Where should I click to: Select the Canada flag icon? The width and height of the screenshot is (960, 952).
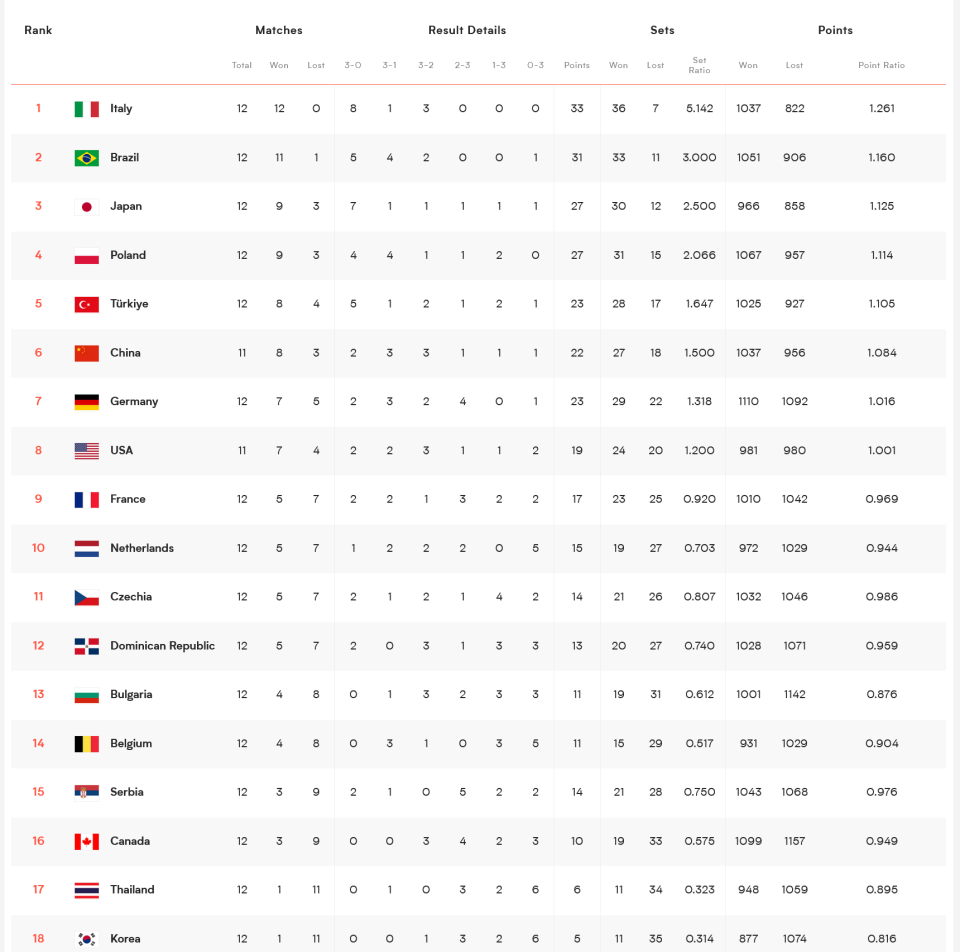pyautogui.click(x=86, y=842)
